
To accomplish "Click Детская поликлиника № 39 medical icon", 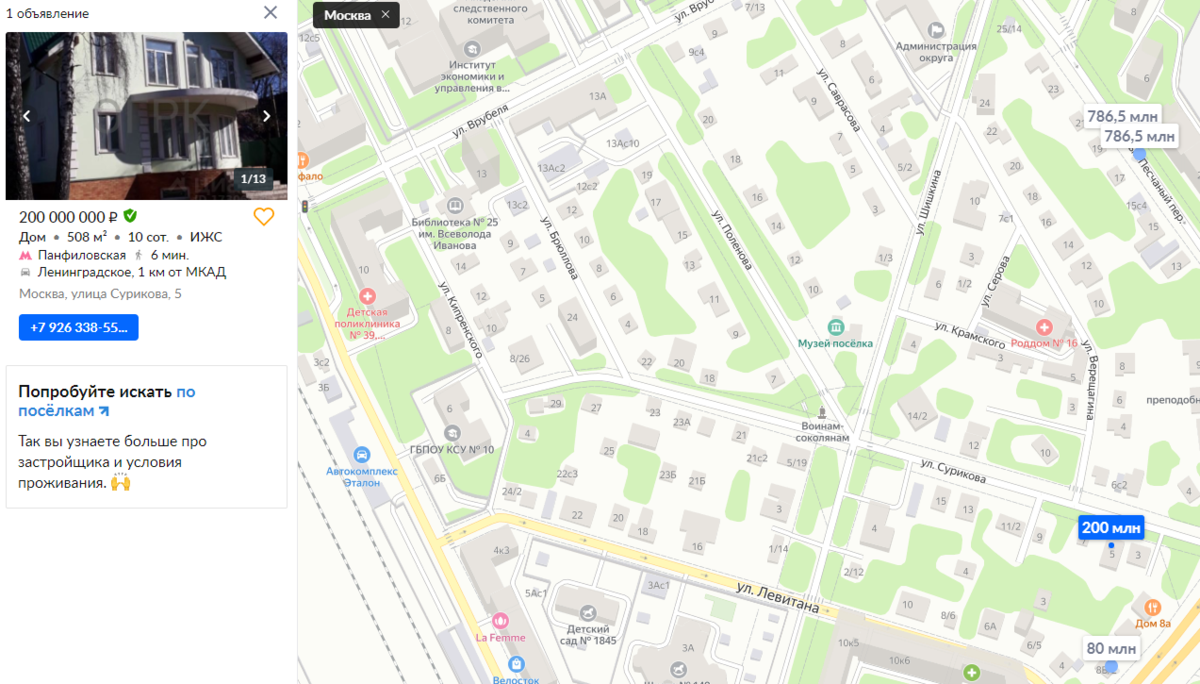I will click(x=367, y=297).
